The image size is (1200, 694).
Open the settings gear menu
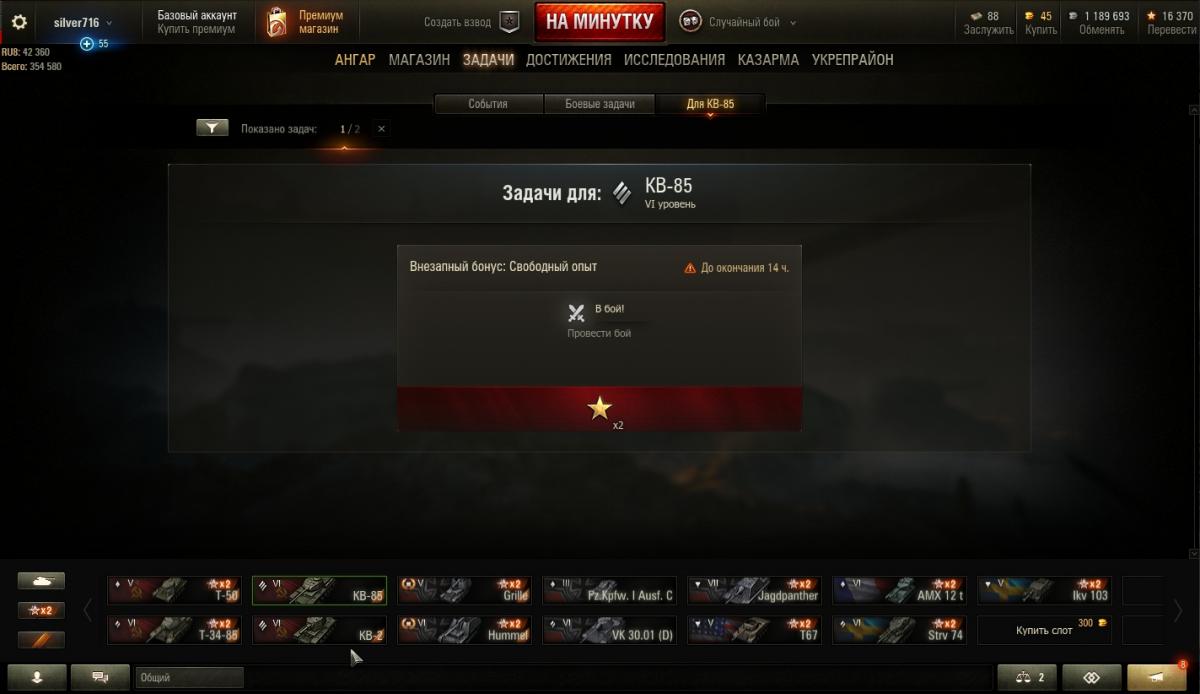(19, 22)
